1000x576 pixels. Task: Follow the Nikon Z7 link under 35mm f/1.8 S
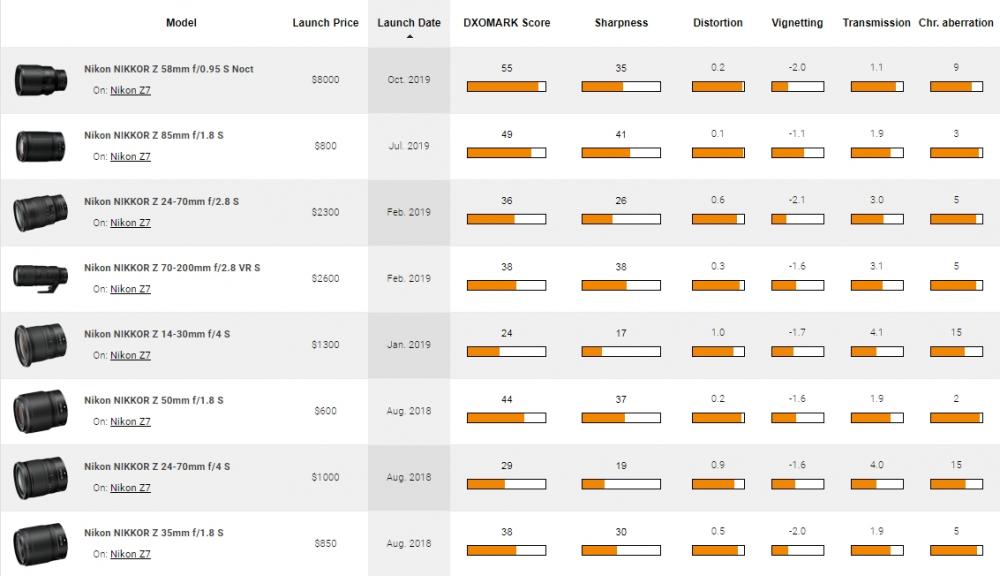130,555
